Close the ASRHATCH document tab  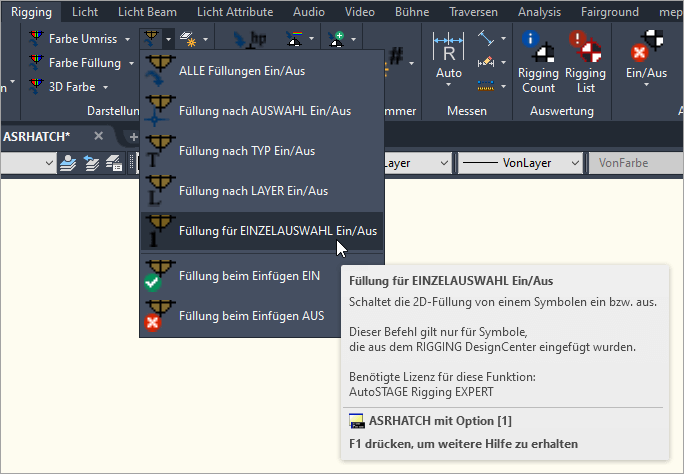pos(98,136)
